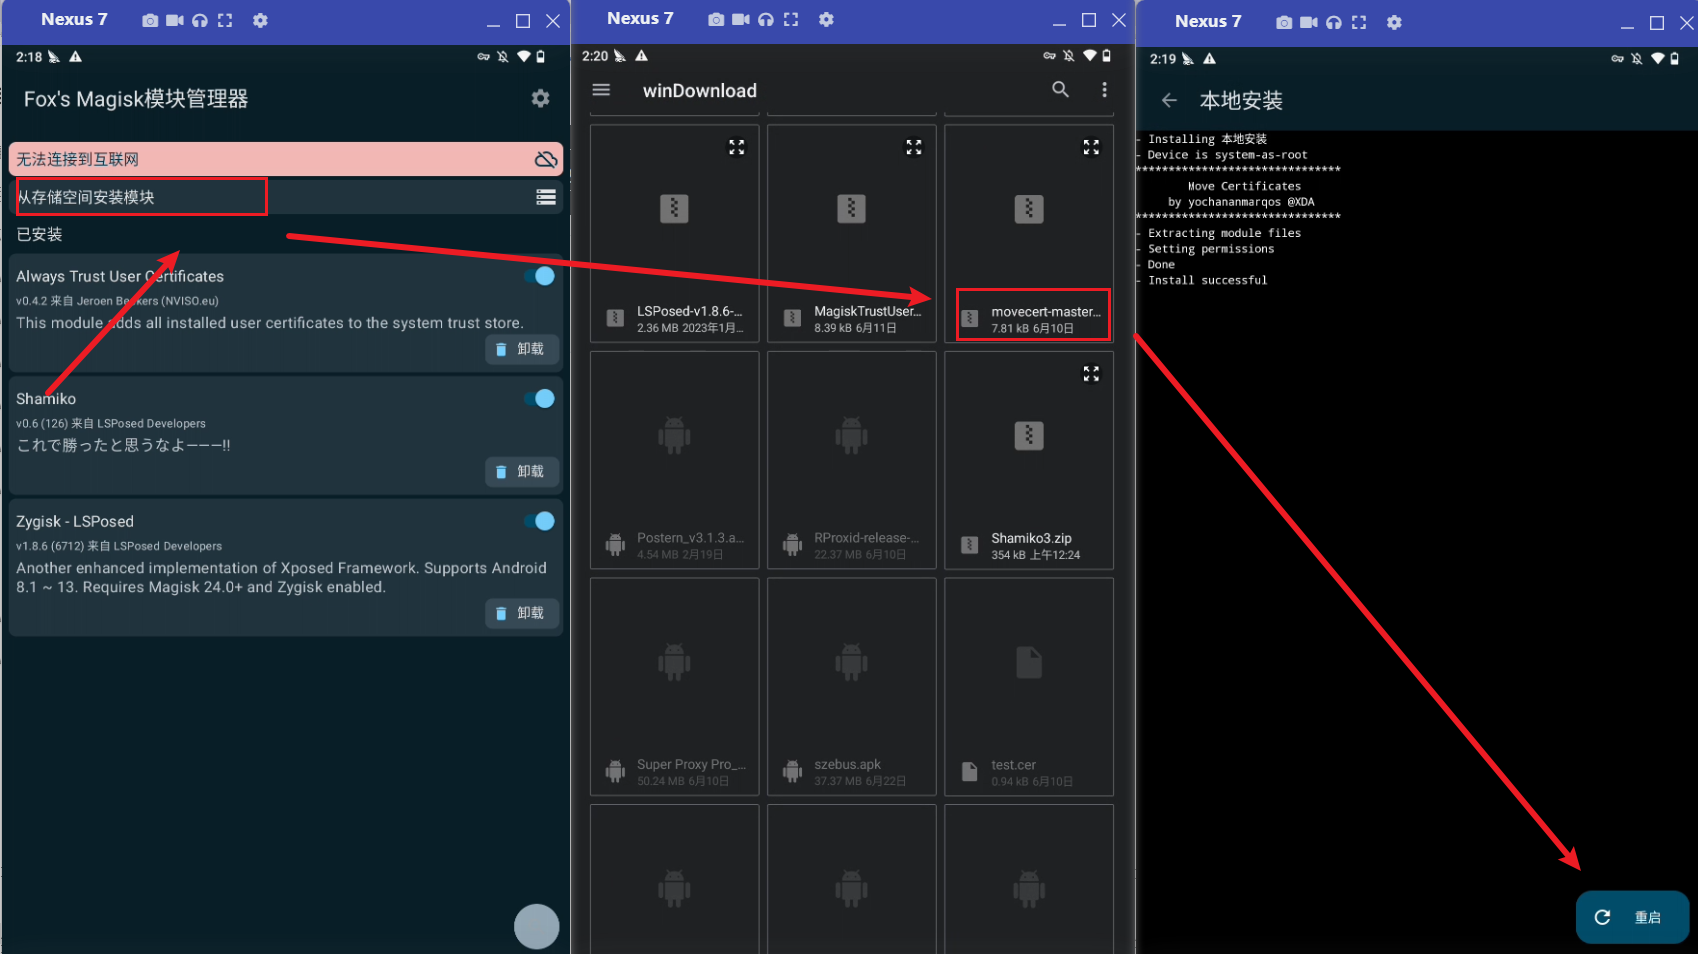
Task: Toggle fullscreen in left Nexus 7 window
Action: tap(225, 20)
